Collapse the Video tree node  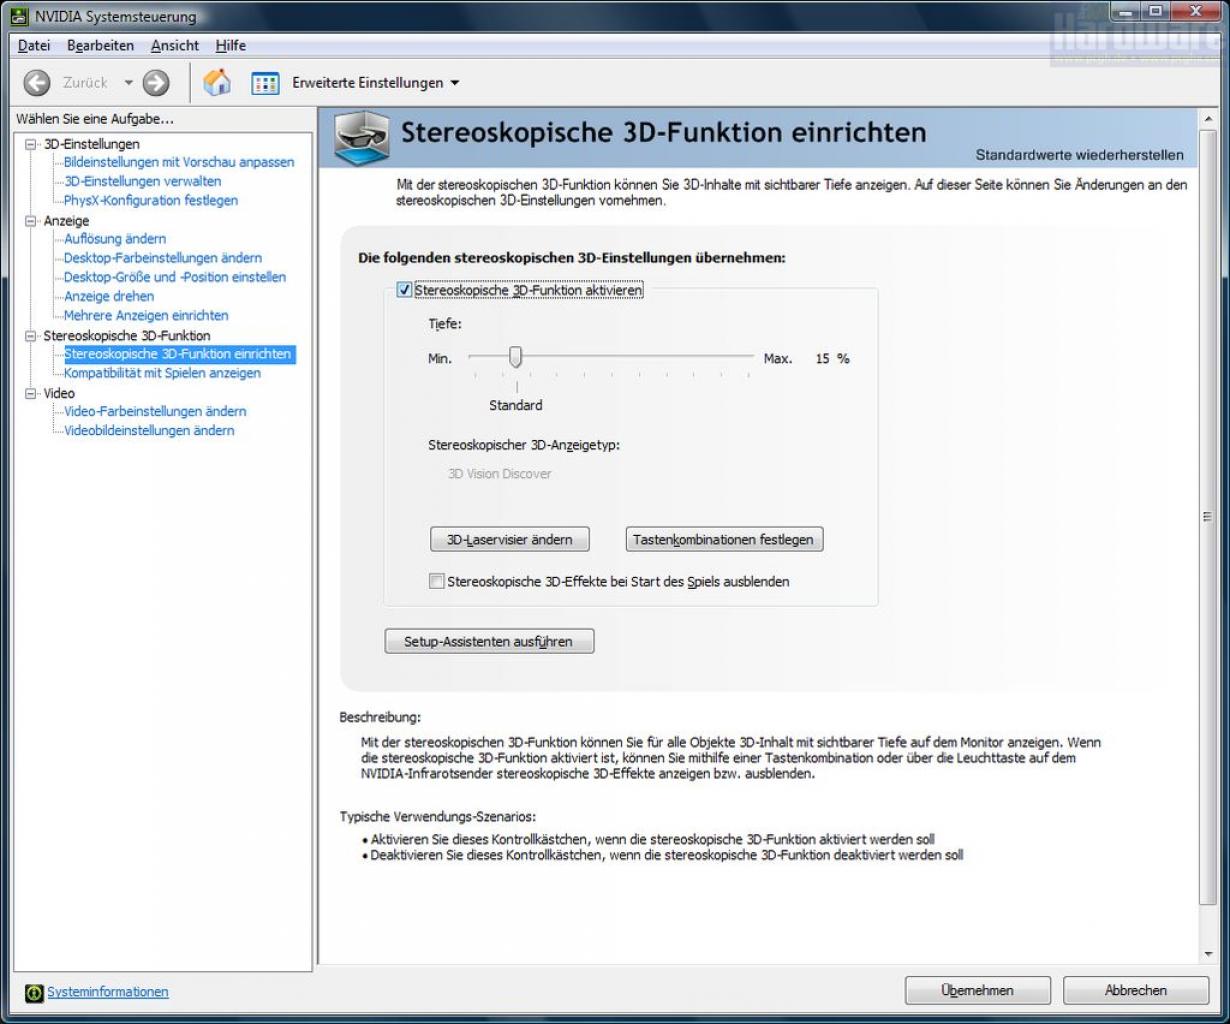coord(31,394)
